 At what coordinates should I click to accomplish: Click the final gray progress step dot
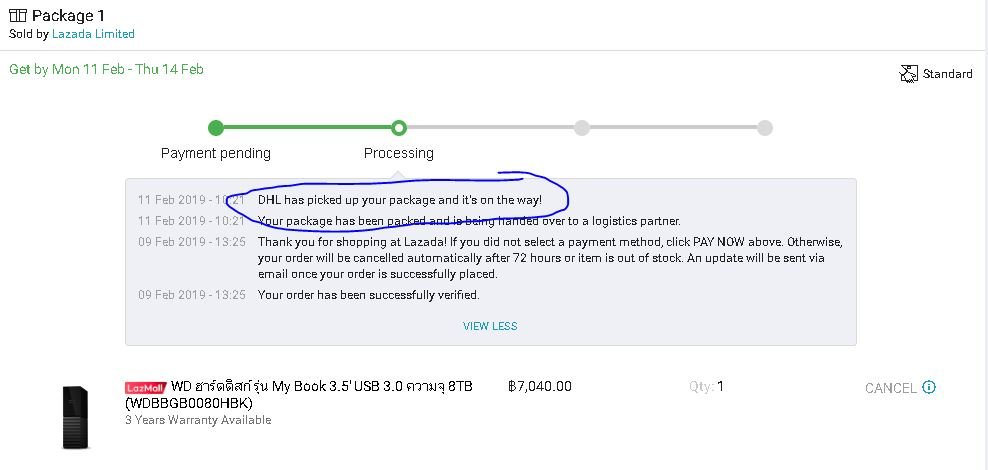pyautogui.click(x=764, y=129)
